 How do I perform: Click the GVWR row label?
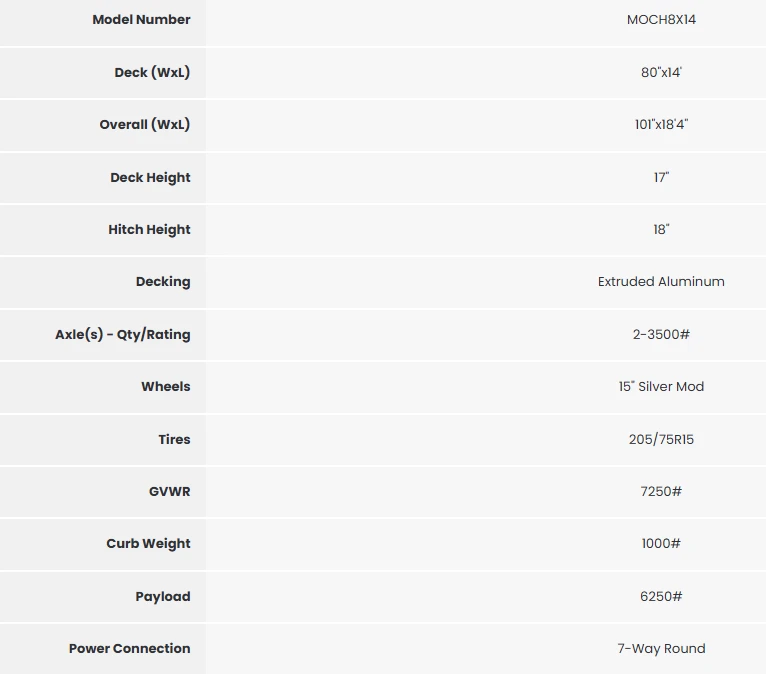tap(169, 491)
